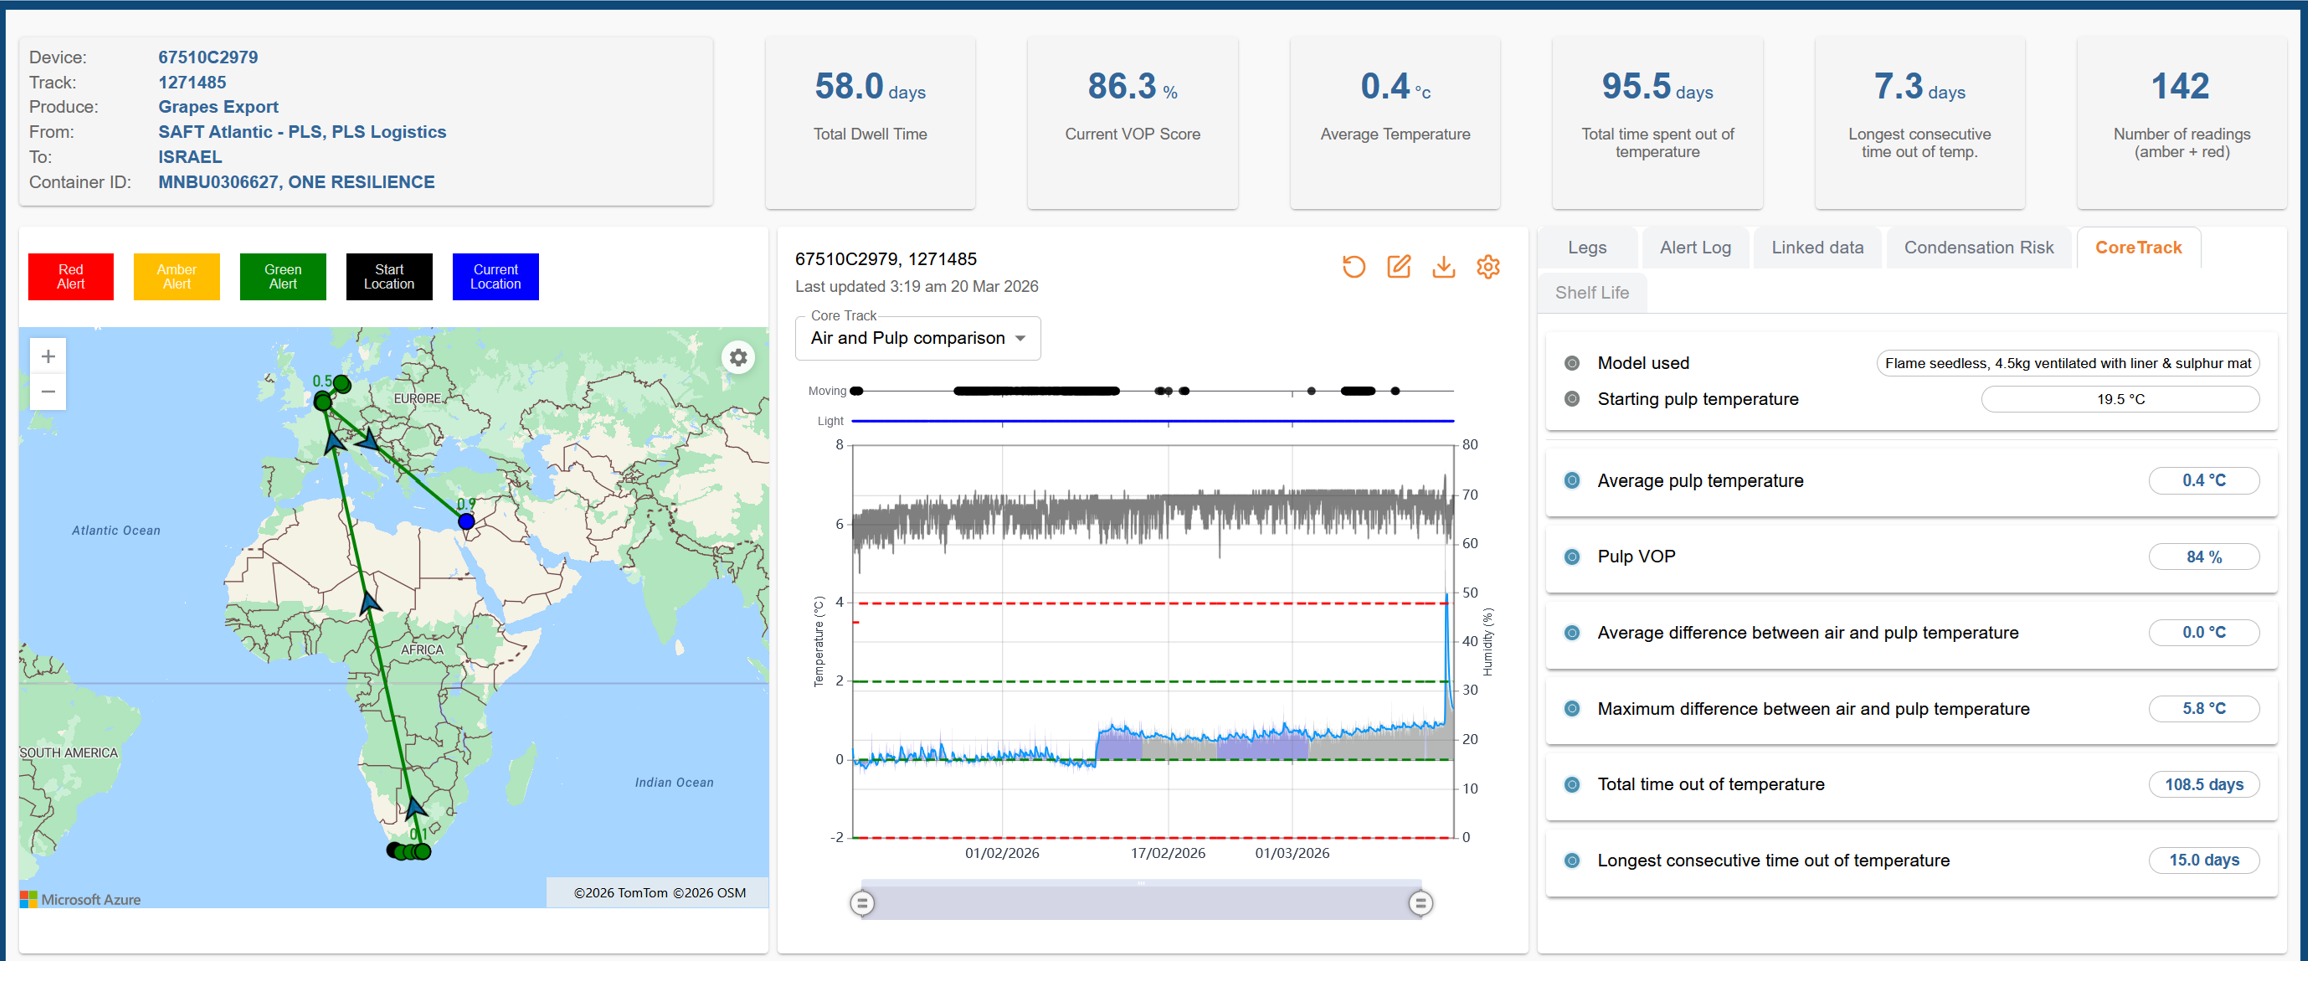Viewport: 2312px width, 988px height.
Task: Click container ID MNBU0306627 link
Action: click(x=296, y=182)
